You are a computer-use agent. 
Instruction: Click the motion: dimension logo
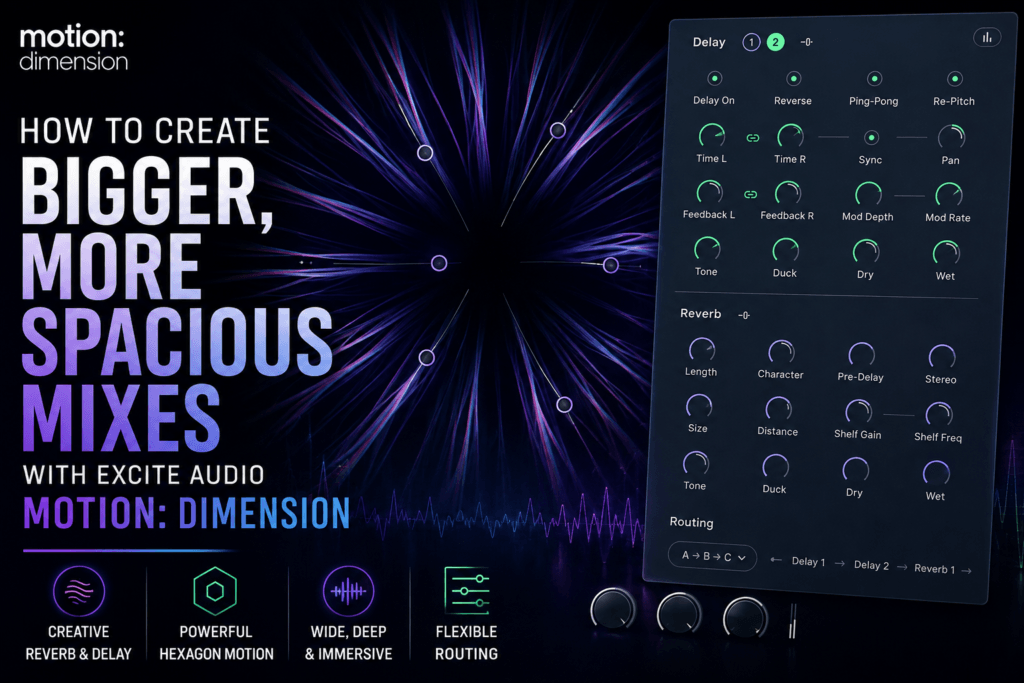click(73, 48)
